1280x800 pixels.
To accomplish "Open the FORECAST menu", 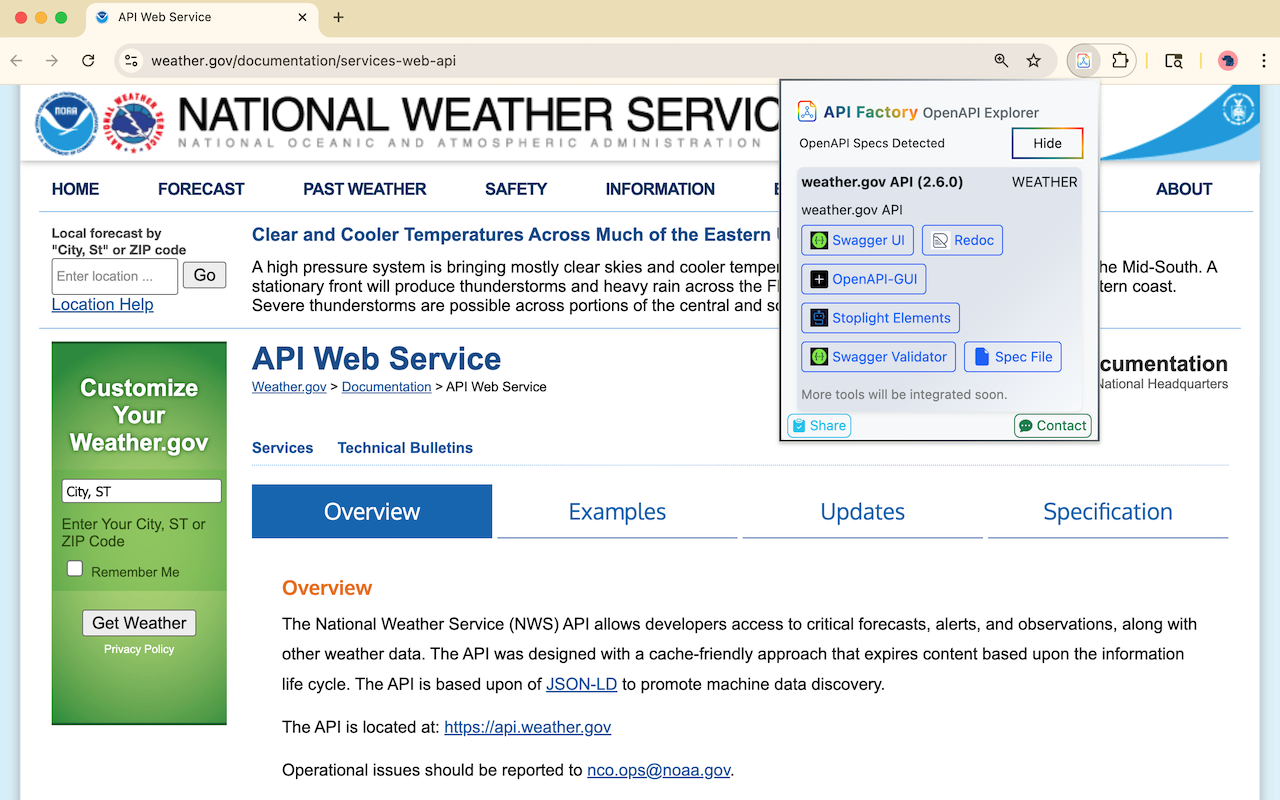I will [x=201, y=189].
